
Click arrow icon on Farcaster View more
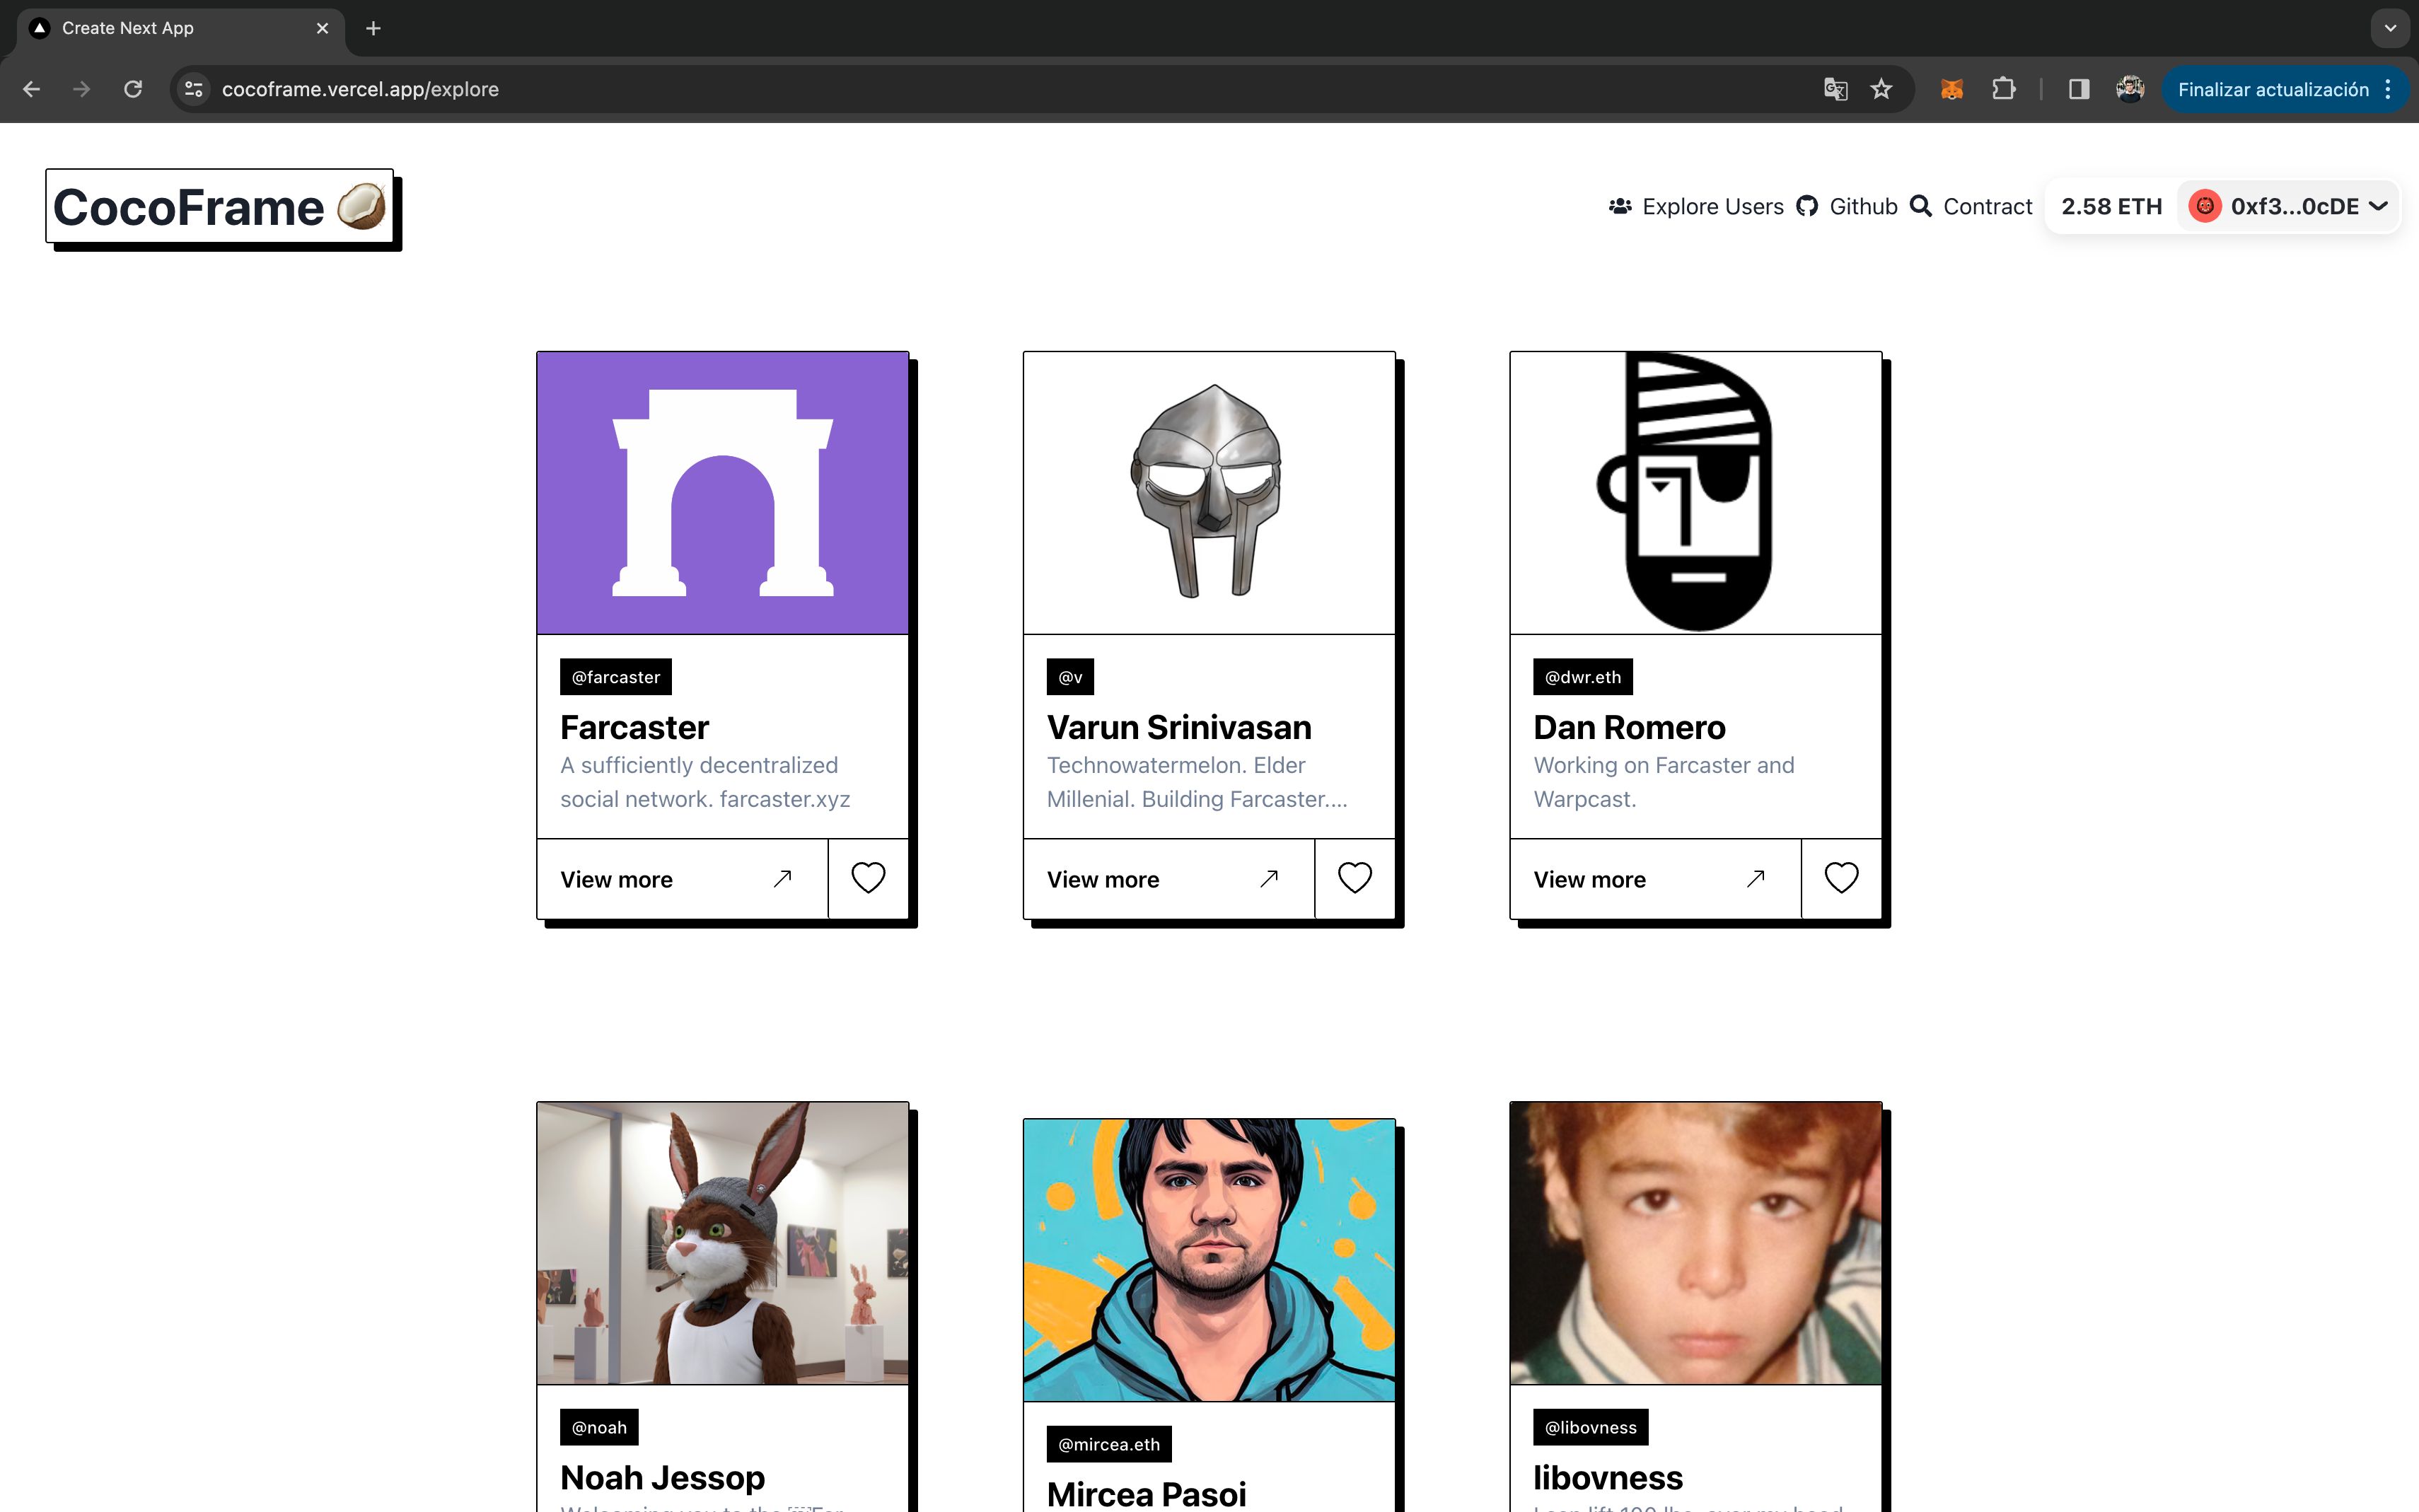(782, 878)
